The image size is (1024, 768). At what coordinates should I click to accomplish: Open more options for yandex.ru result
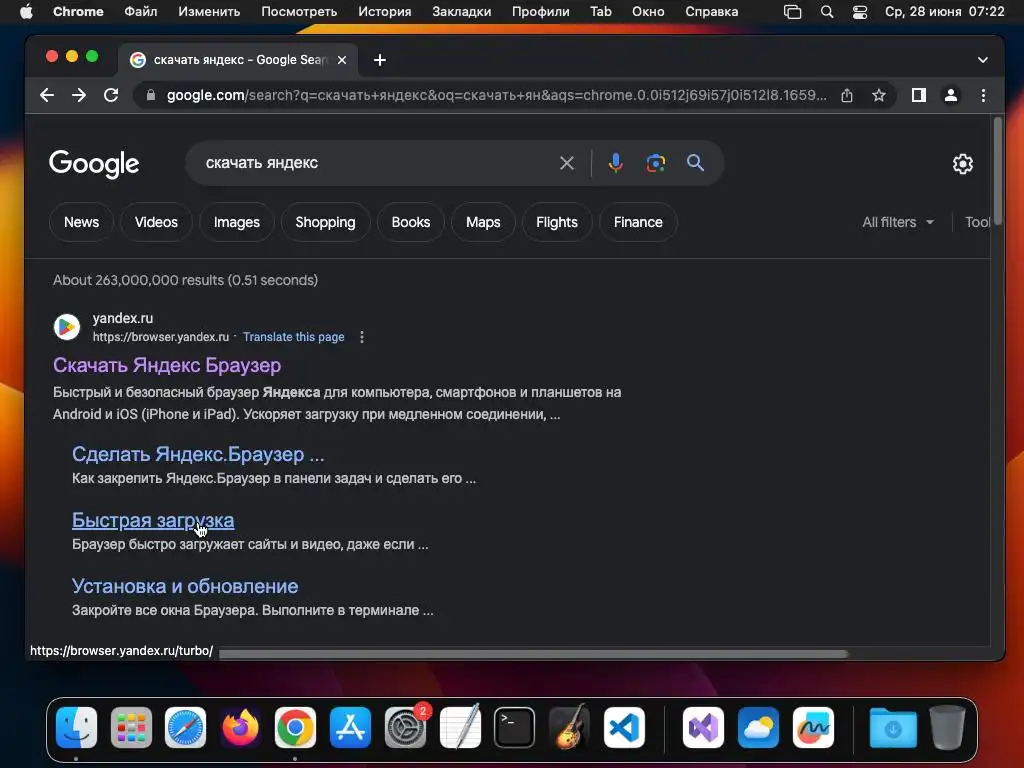click(362, 337)
